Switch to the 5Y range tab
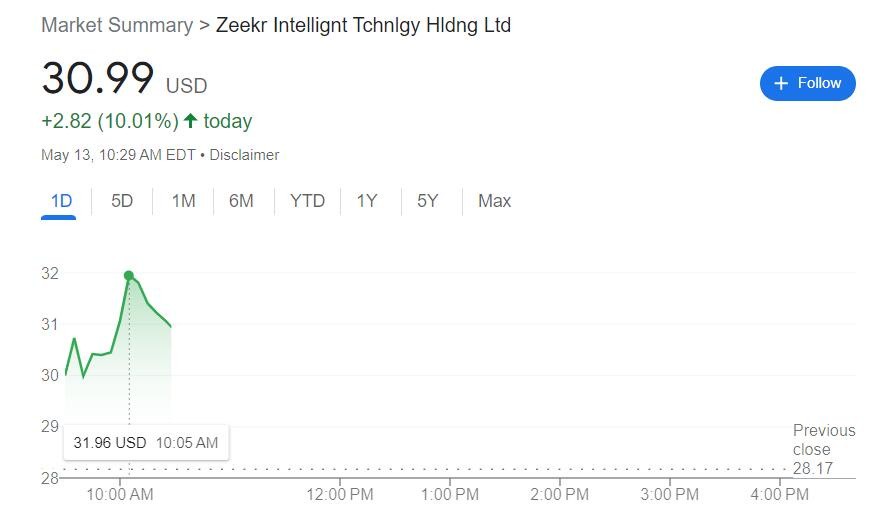The image size is (880, 525). (x=427, y=201)
